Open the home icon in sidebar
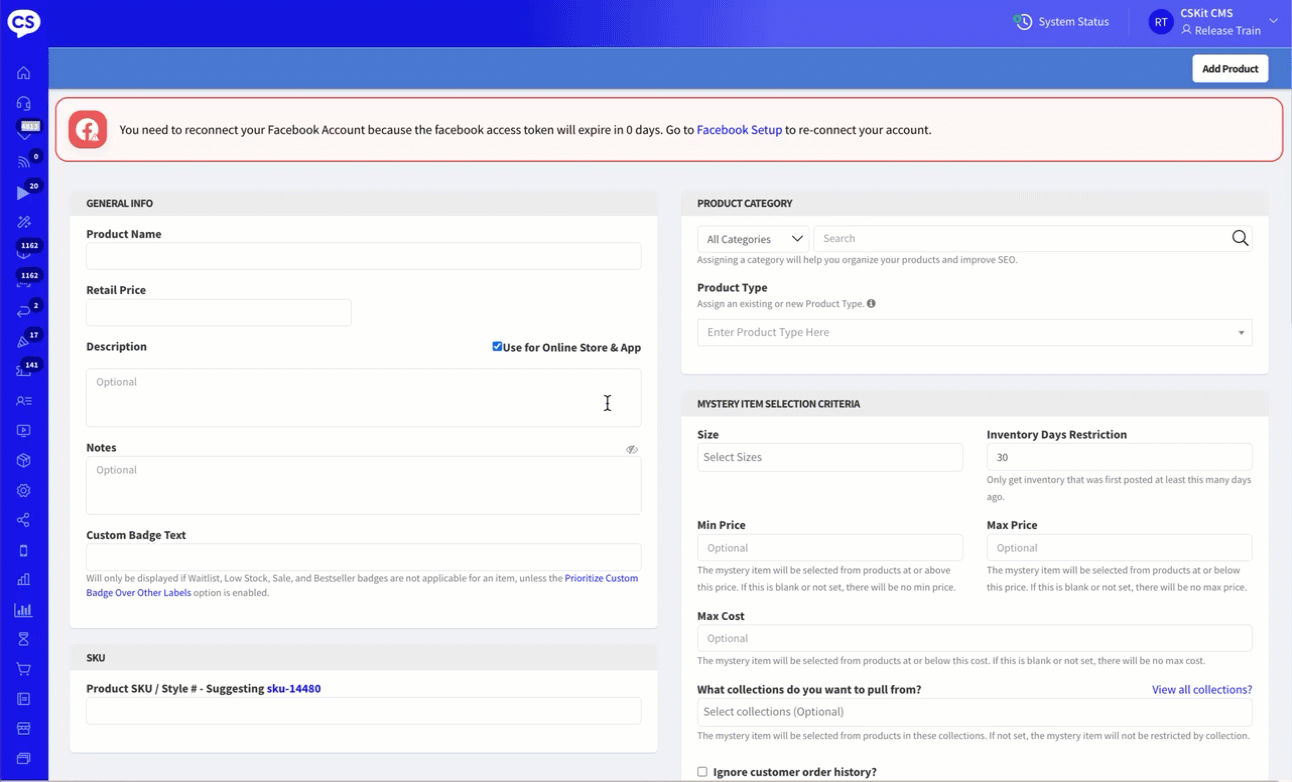This screenshot has width=1292, height=782. (x=23, y=73)
